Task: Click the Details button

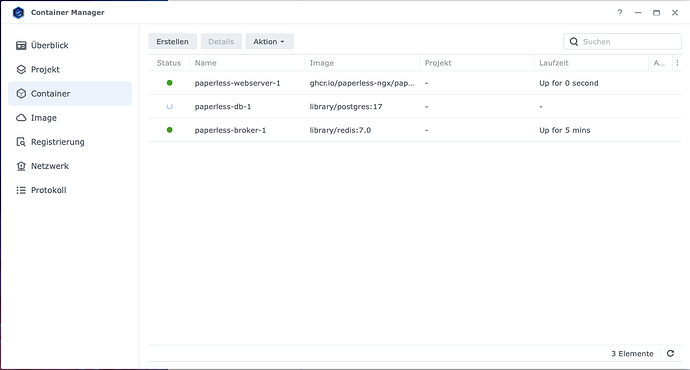Action: click(221, 42)
